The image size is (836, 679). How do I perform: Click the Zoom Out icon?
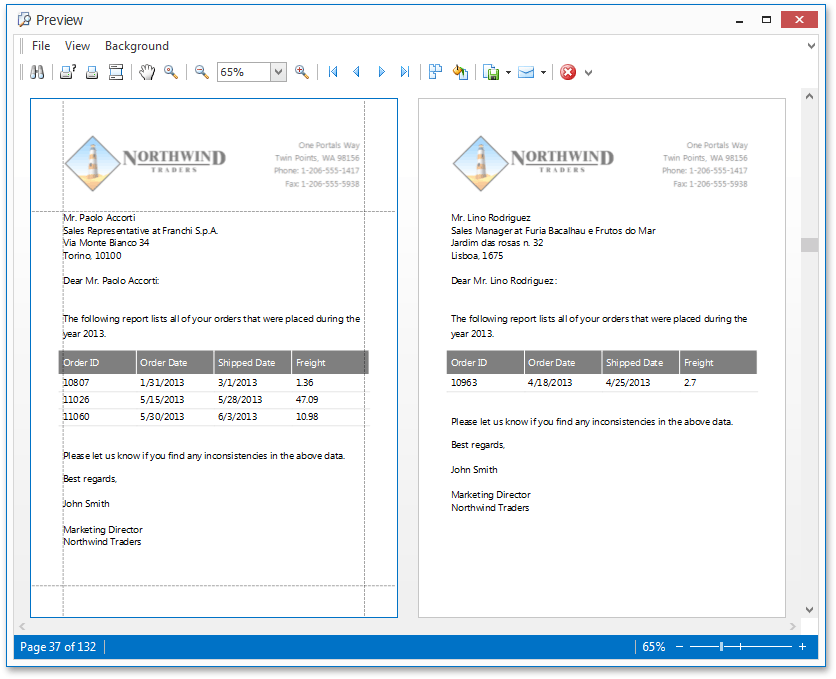(x=202, y=72)
